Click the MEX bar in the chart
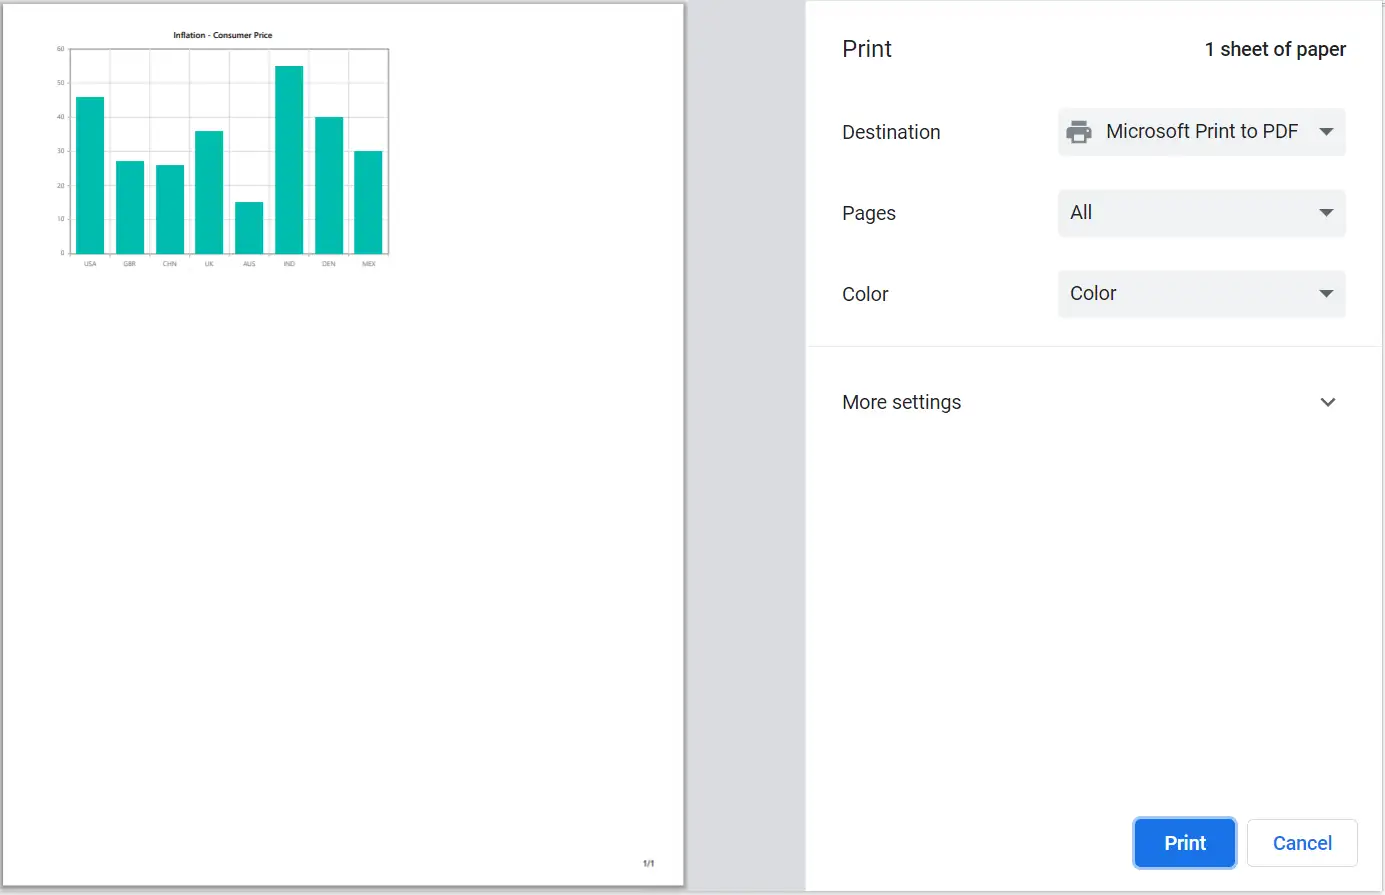The image size is (1385, 895). coord(368,202)
